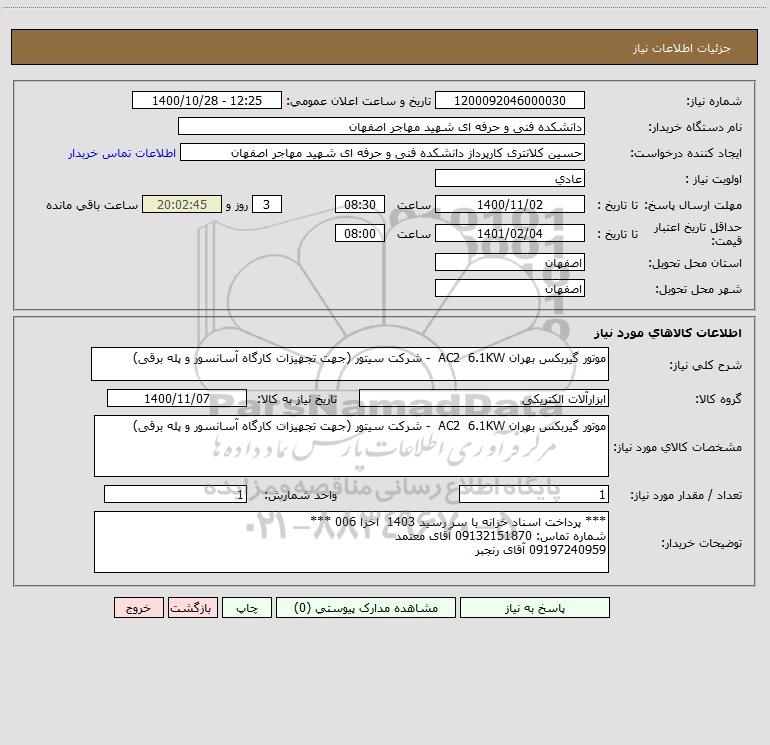
Task: Click the price validity time 08:00
Action: coord(359,233)
